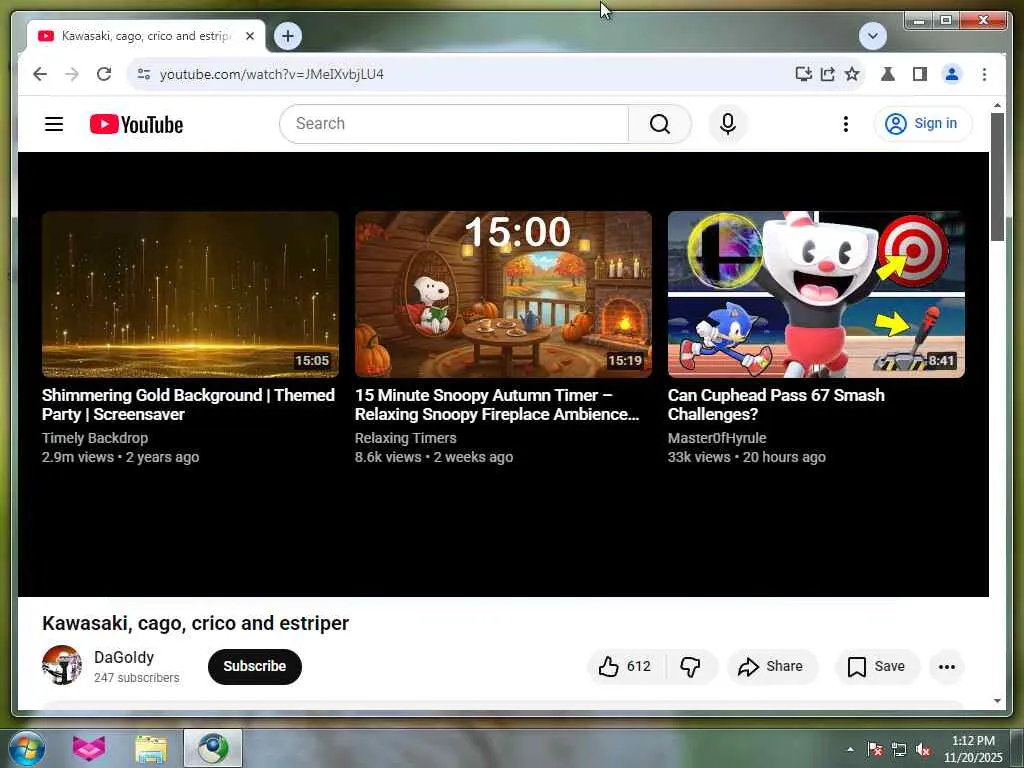The image size is (1024, 768).
Task: Toggle the browser side panel
Action: (x=920, y=74)
